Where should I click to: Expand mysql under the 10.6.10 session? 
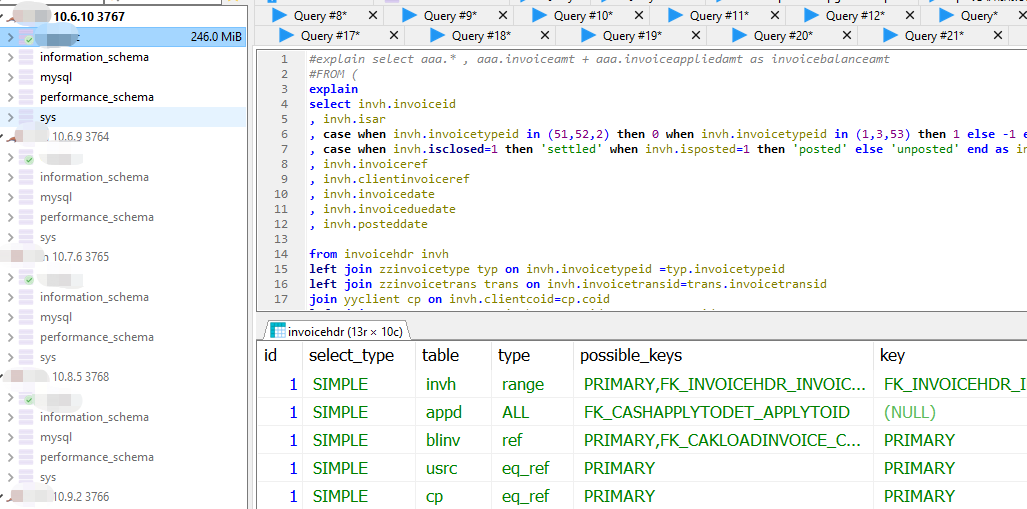pos(10,77)
